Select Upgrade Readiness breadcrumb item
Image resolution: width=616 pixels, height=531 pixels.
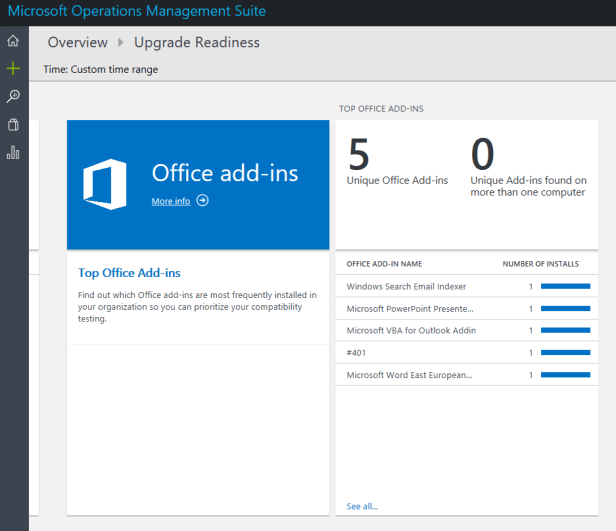click(197, 43)
